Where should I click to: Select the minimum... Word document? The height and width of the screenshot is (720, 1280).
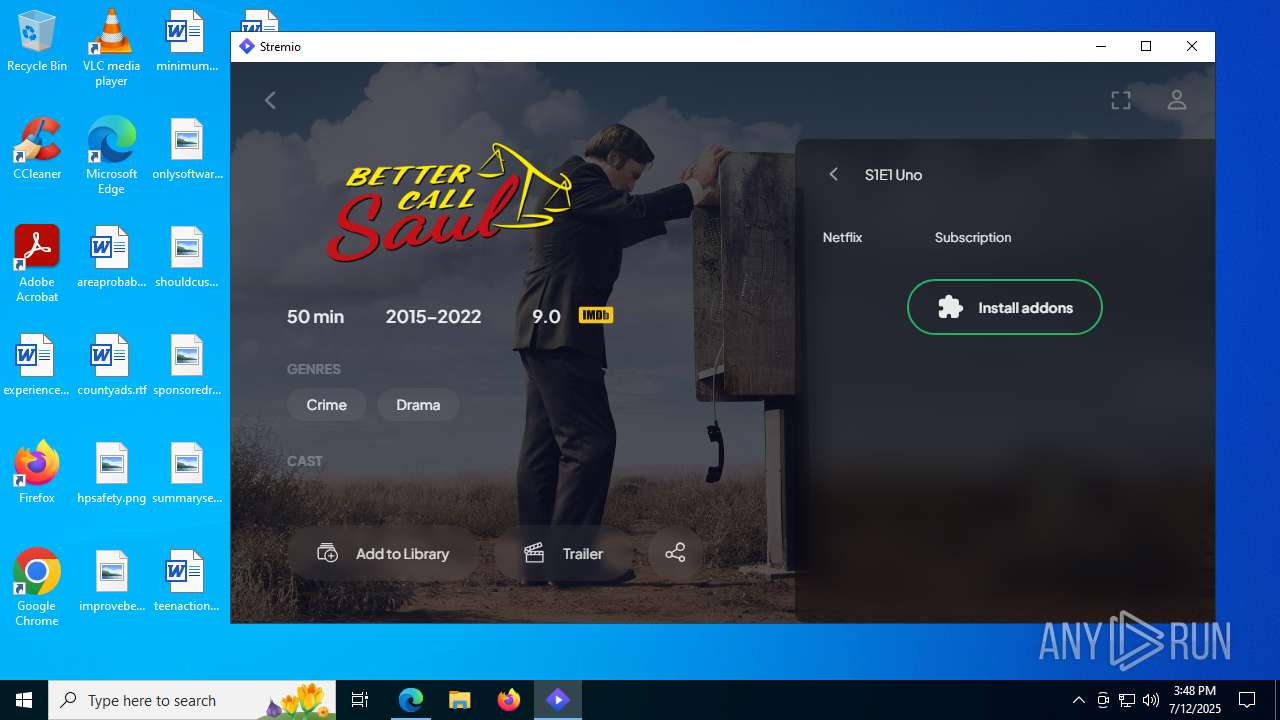187,42
